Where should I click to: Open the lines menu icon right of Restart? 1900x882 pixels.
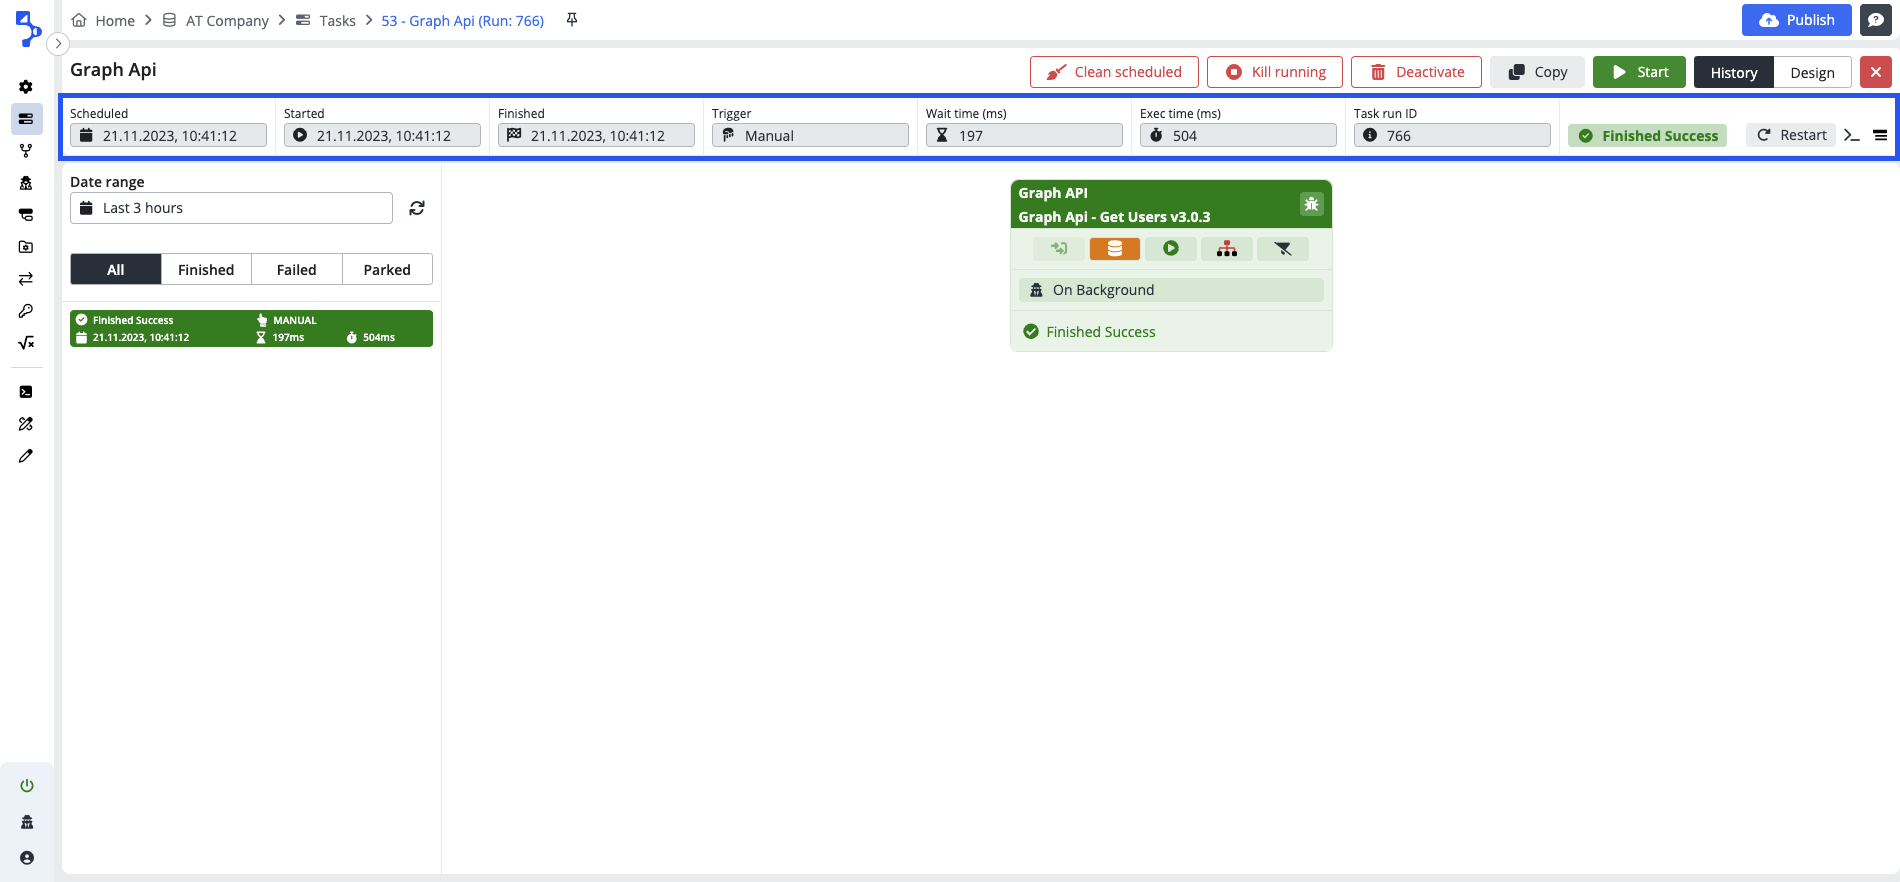click(x=1880, y=136)
